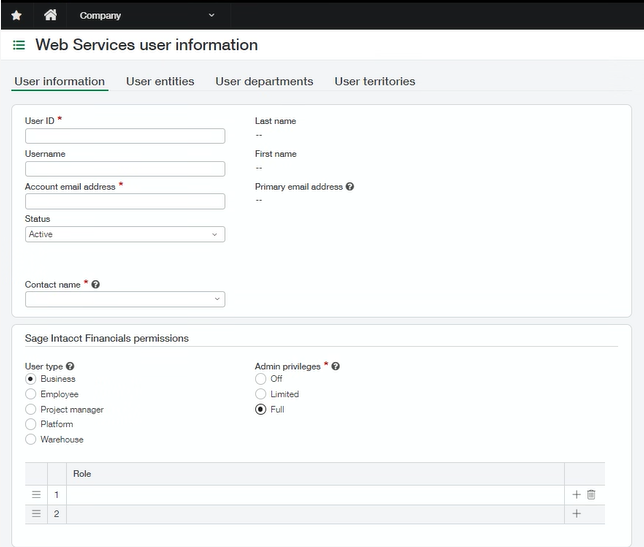This screenshot has height=547, width=644.
Task: Grab the reorder handle for row 1
Action: coord(36,494)
